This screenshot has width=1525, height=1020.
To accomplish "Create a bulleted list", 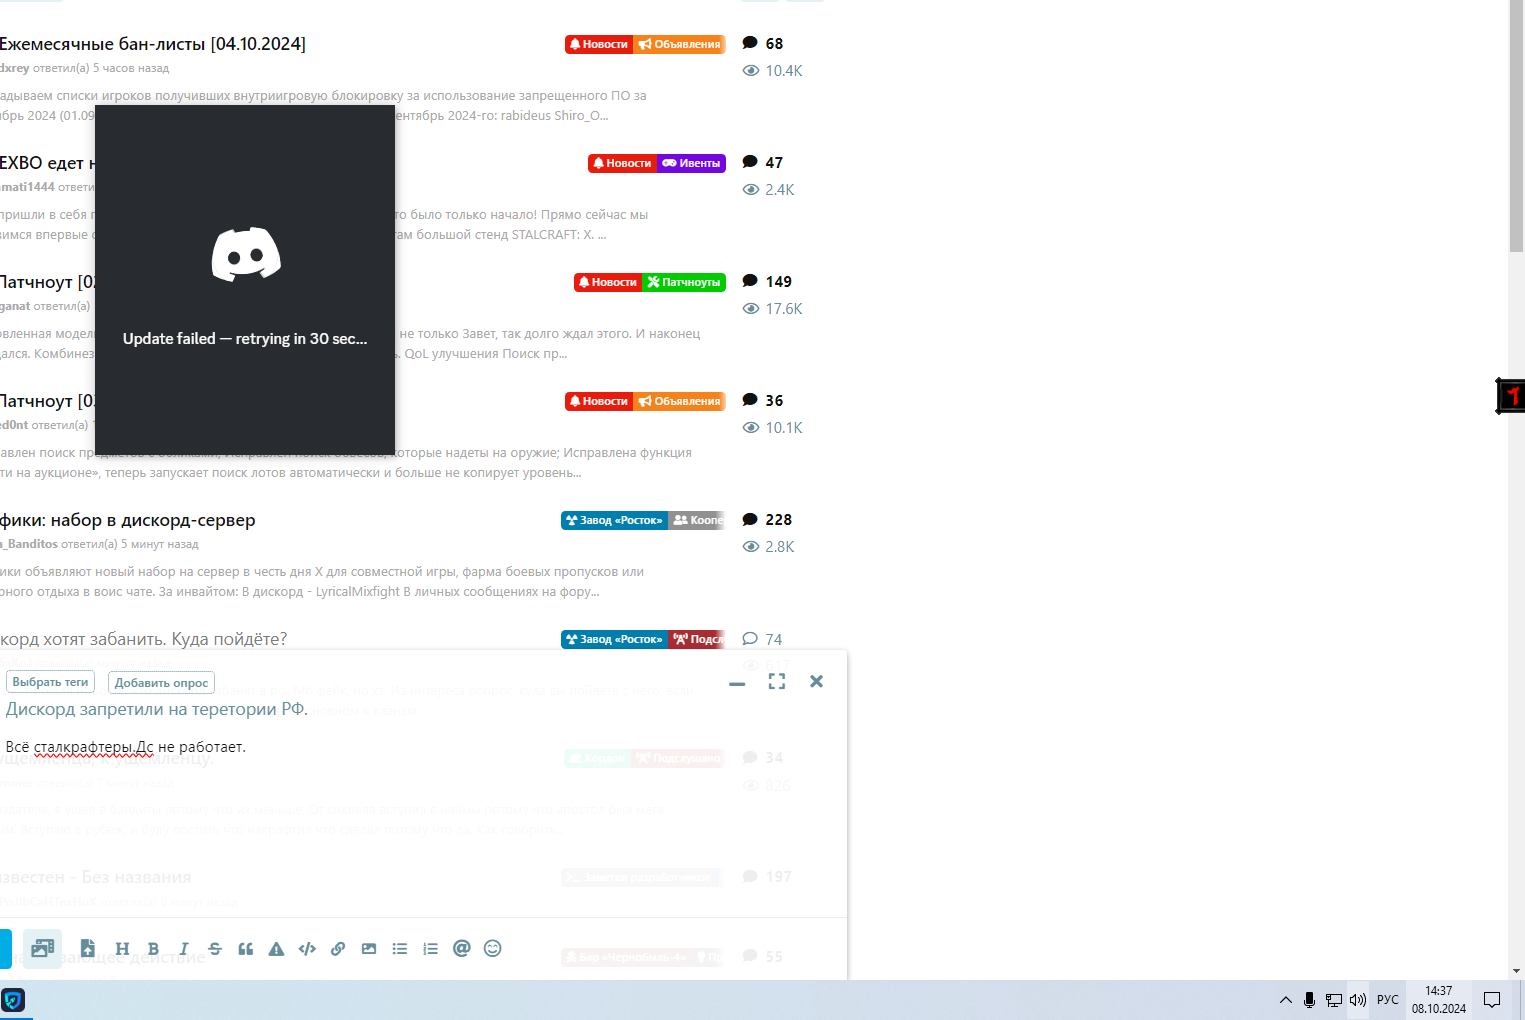I will 400,949.
